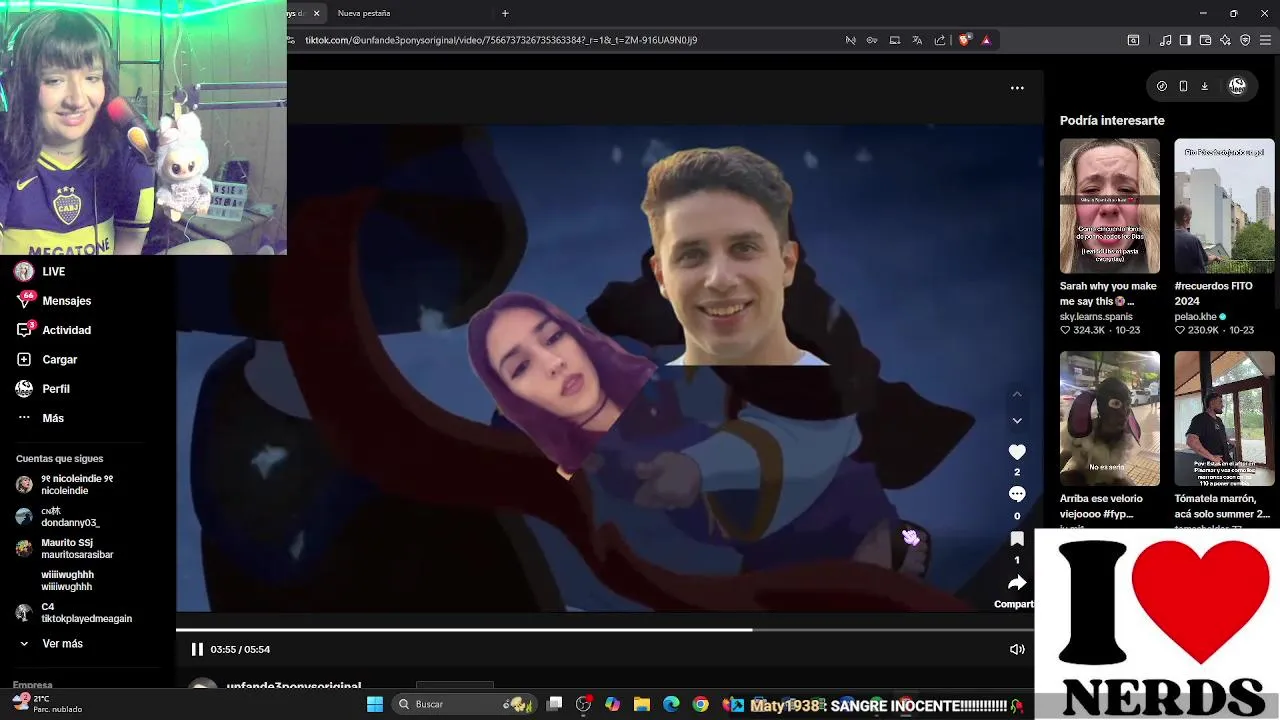1280x720 pixels.
Task: Open nicoleindie followed account
Action: [x=66, y=485]
